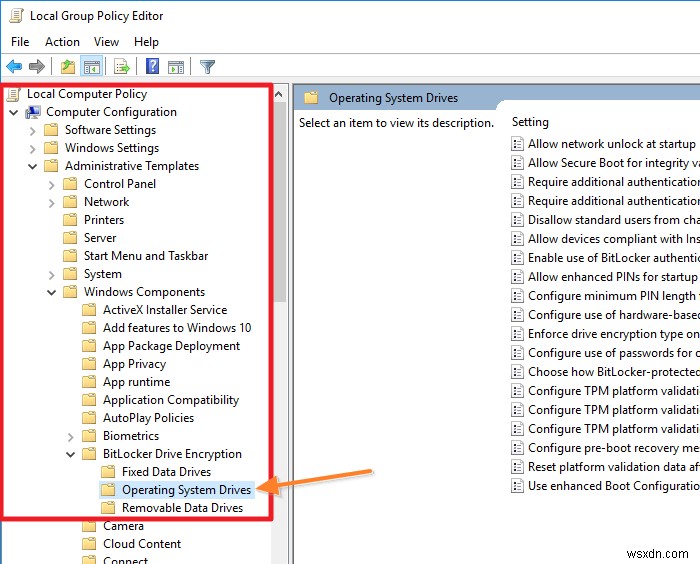Select Choose how BitLocker-protected drives setting
The image size is (700, 564).
pos(613,372)
